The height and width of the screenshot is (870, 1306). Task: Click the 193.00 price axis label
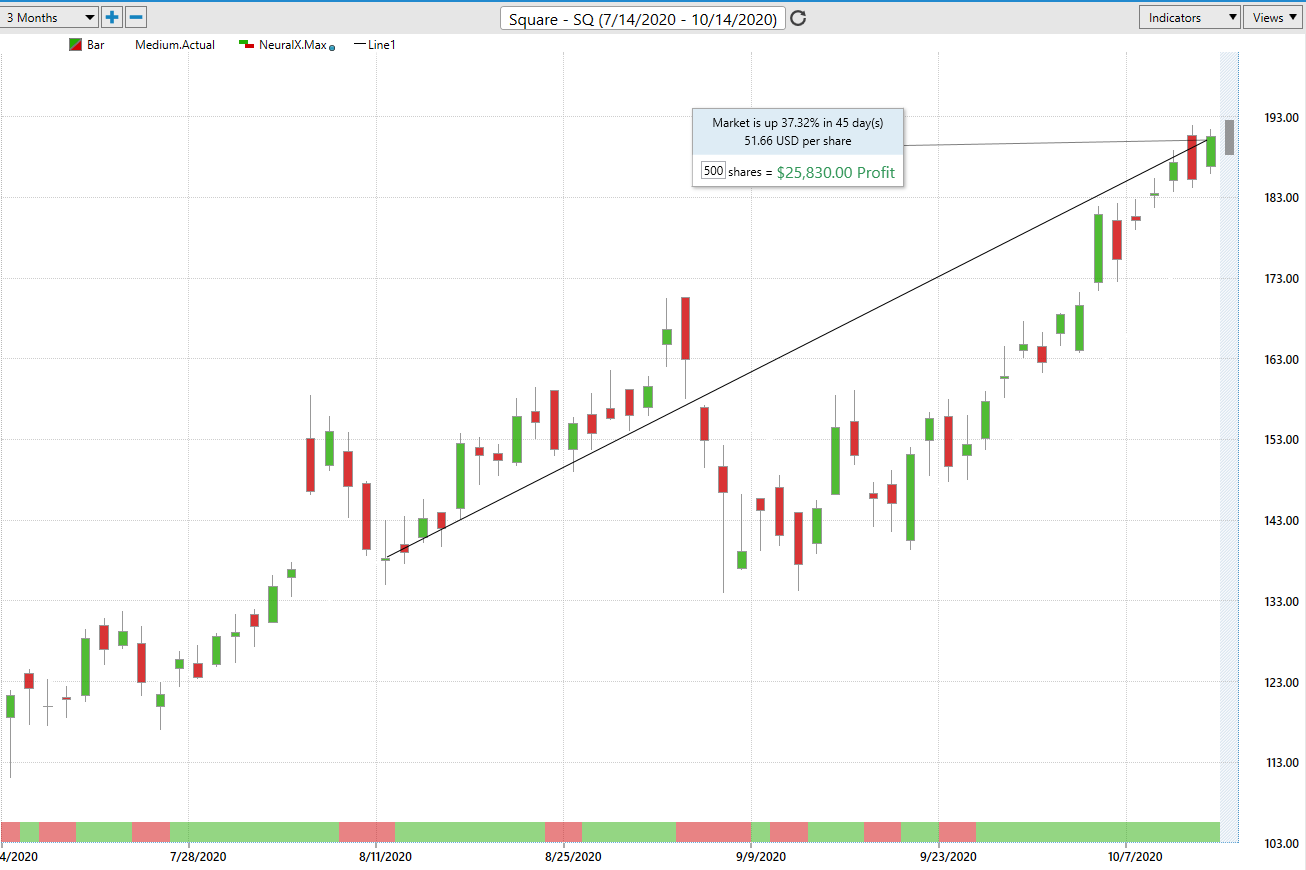point(1281,118)
